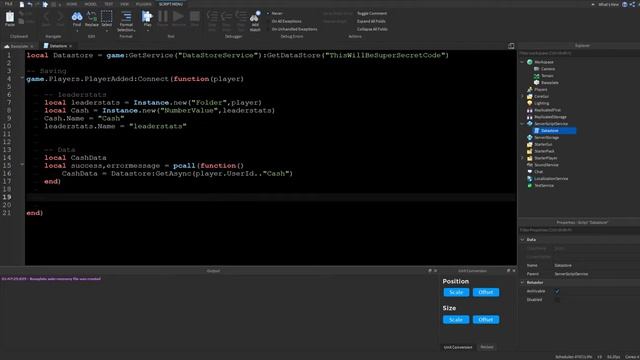
Task: Switch to the MODEL ribbon tab
Action: [x=91, y=4]
